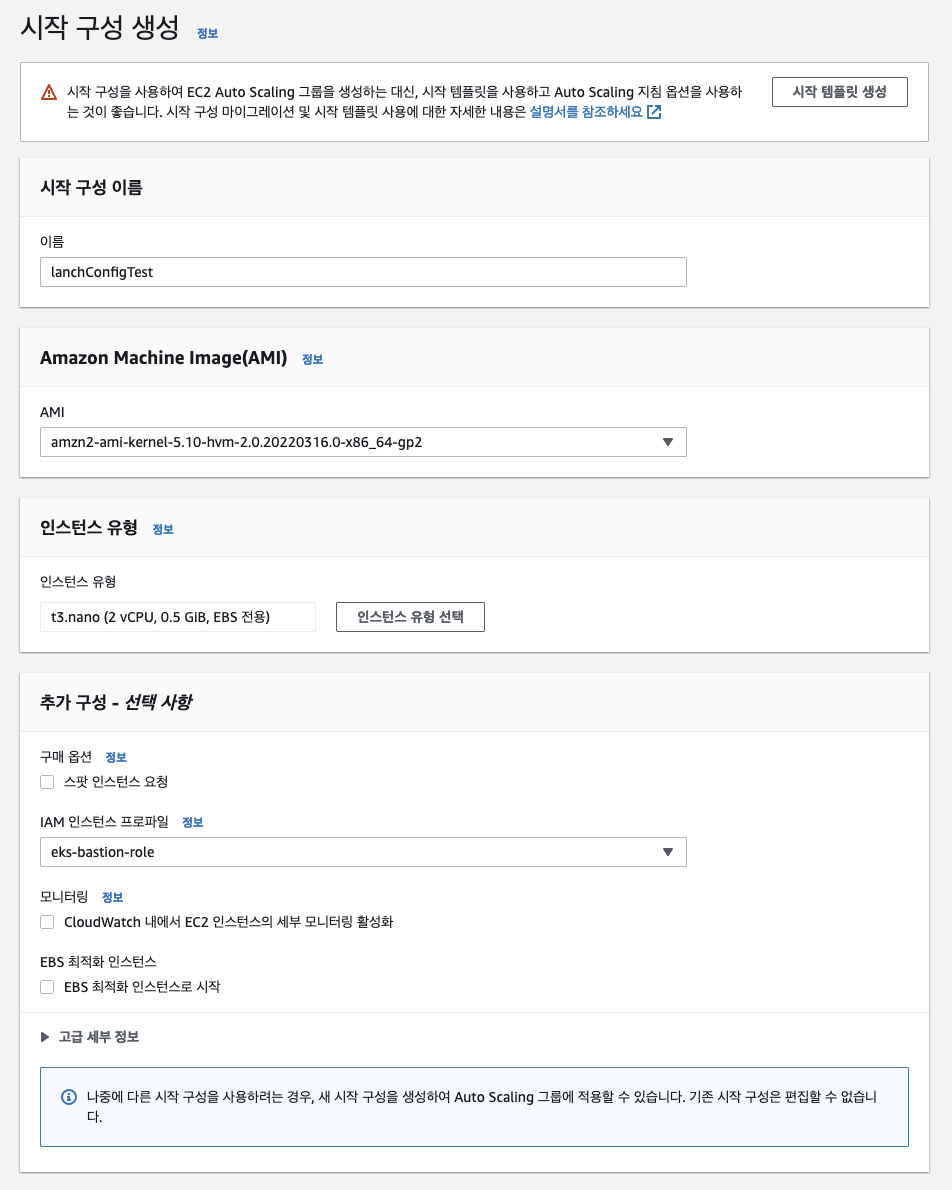This screenshot has height=1190, width=952.
Task: Click the t3.nano instance type field
Action: [x=178, y=616]
